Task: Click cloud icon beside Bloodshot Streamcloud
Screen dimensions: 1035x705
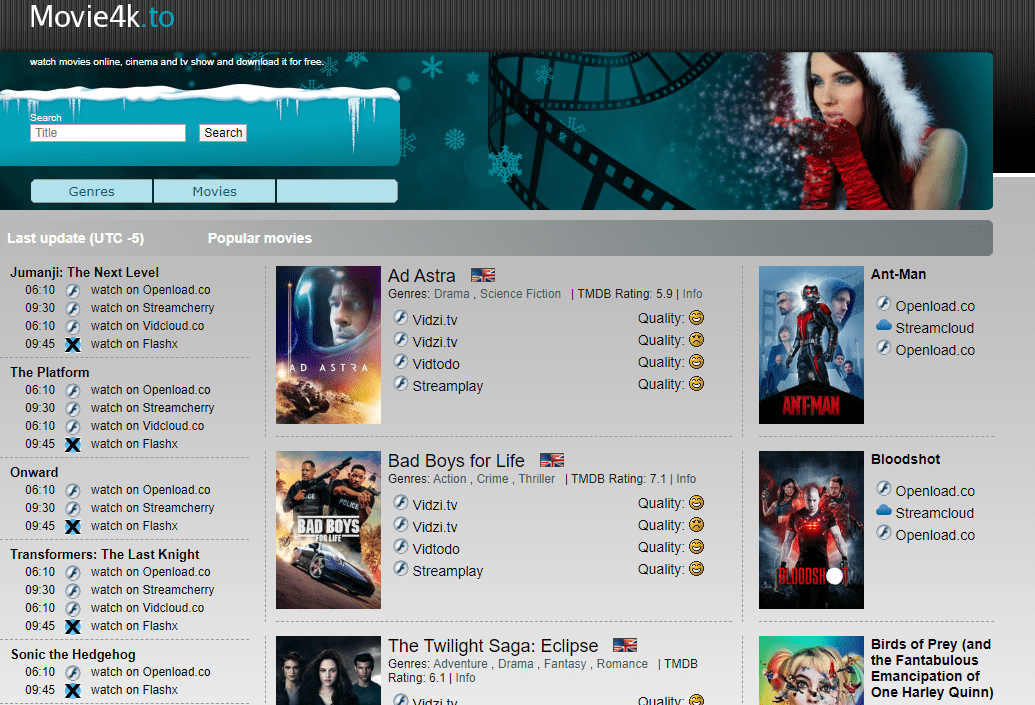Action: [884, 510]
